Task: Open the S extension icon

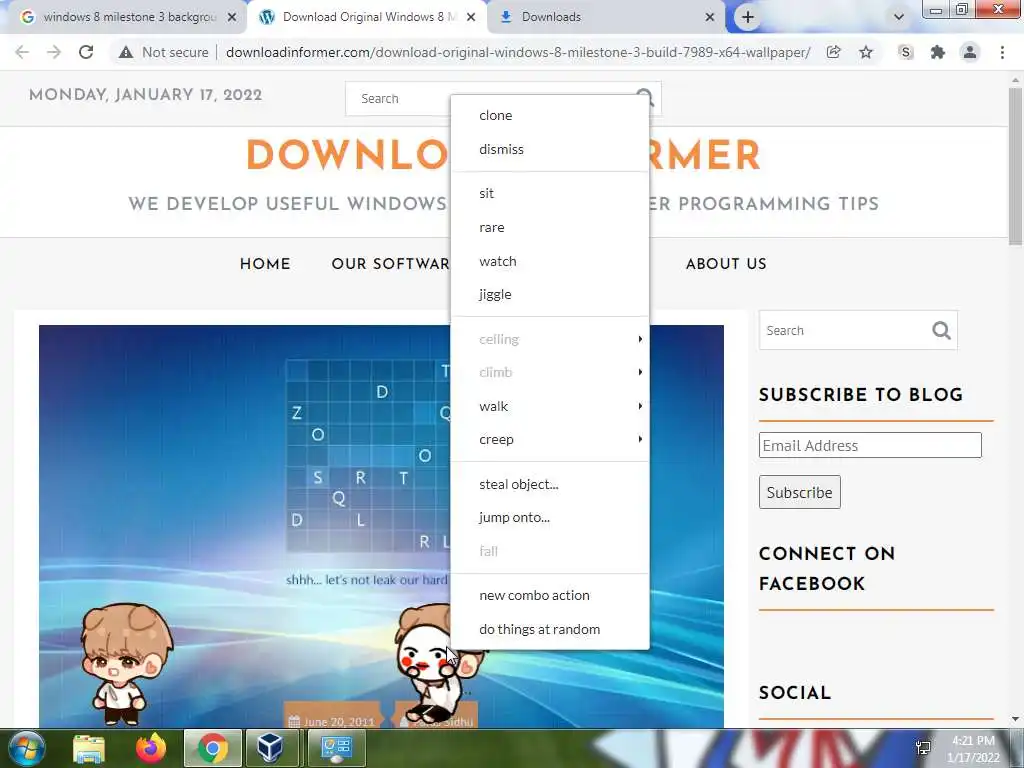Action: [x=905, y=52]
